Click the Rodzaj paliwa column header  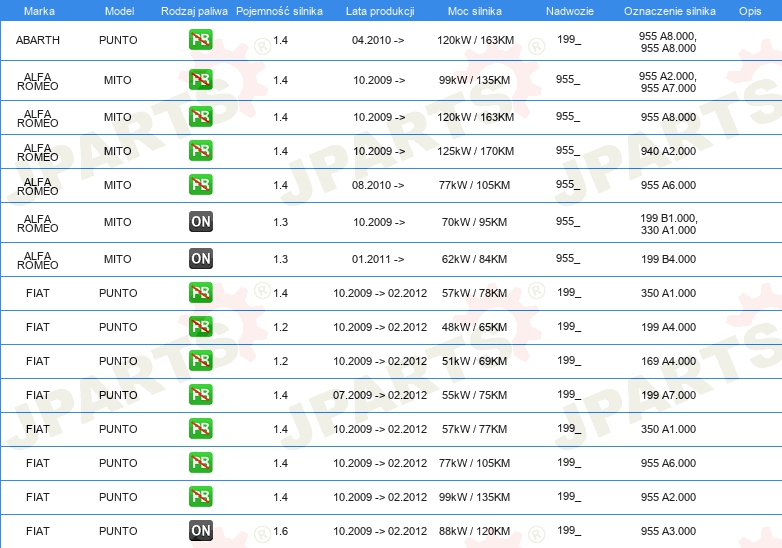tap(194, 11)
